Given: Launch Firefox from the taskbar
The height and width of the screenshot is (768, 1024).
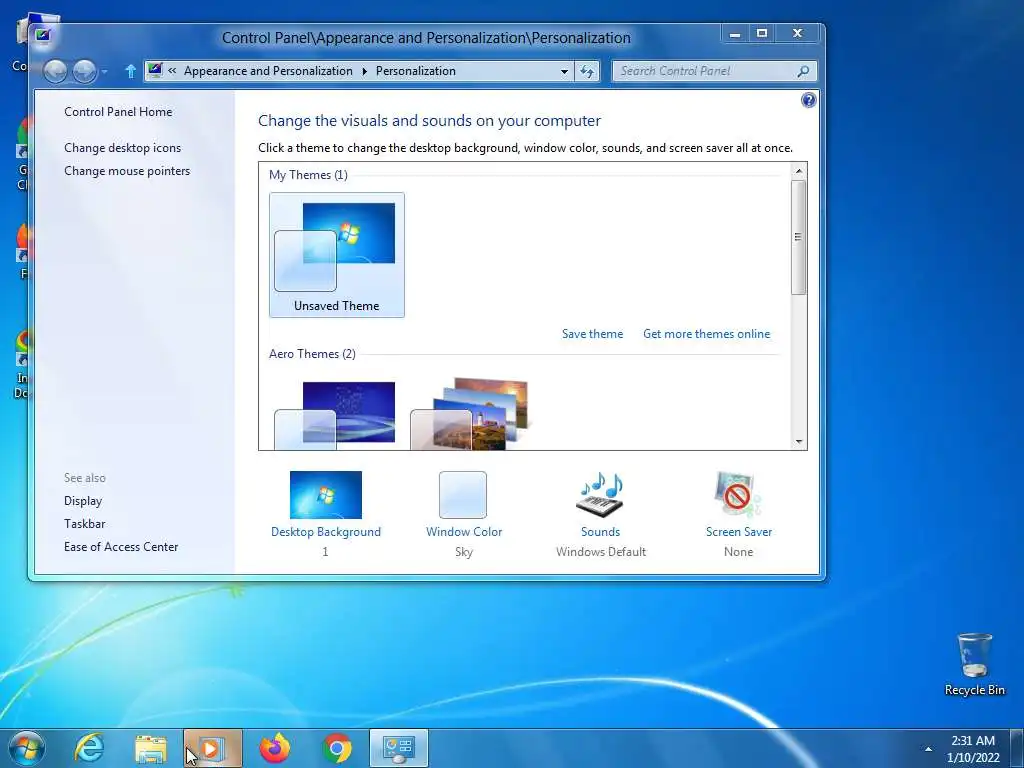Looking at the screenshot, I should pos(275,748).
